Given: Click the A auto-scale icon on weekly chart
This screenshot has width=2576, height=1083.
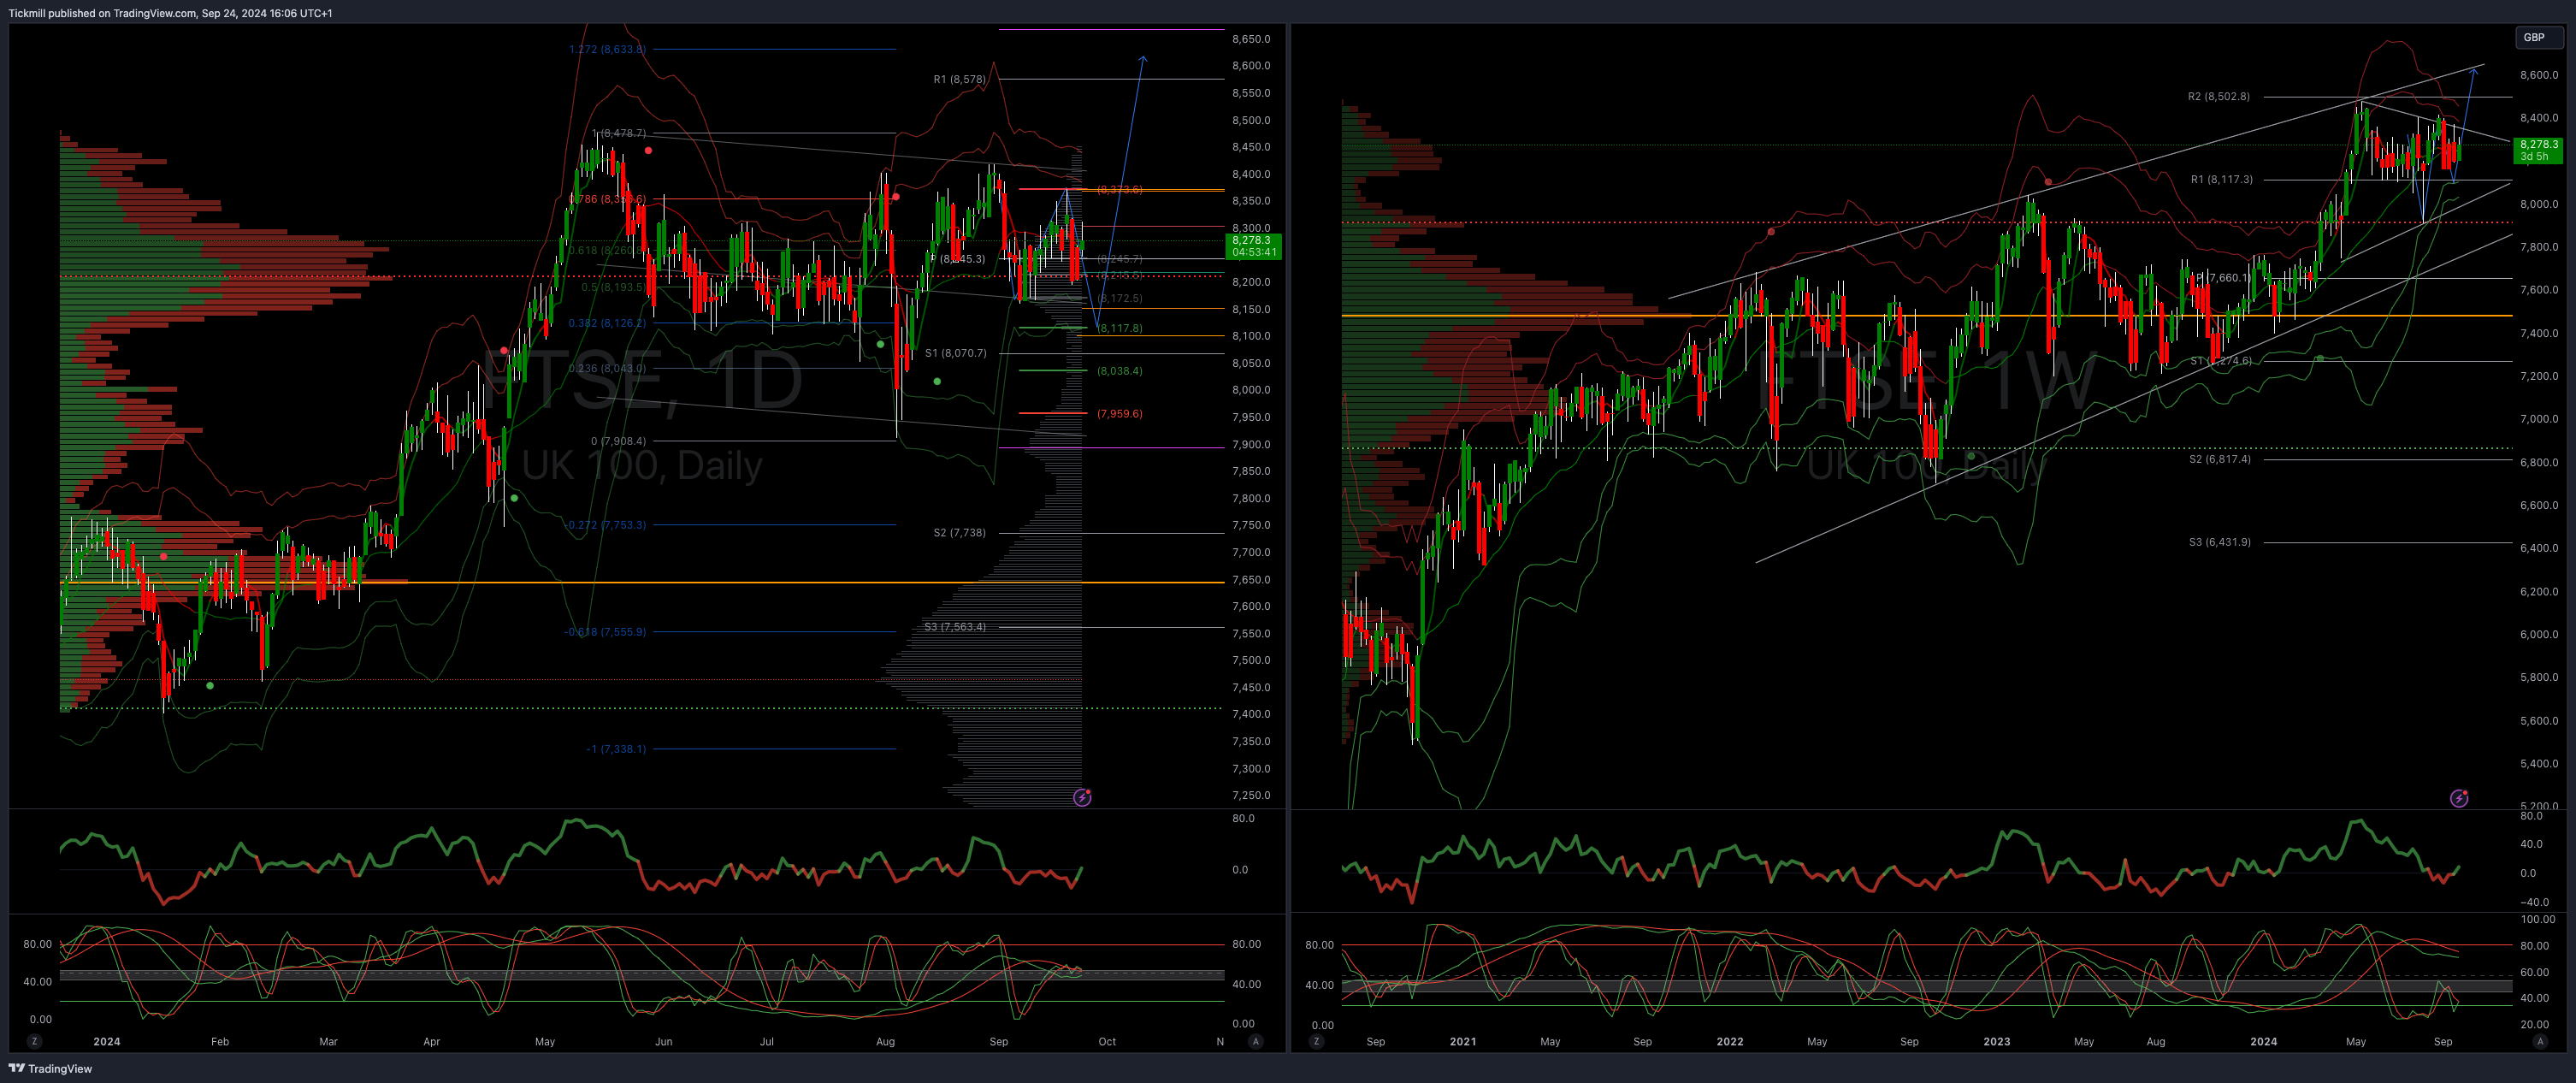Looking at the screenshot, I should point(2539,1041).
